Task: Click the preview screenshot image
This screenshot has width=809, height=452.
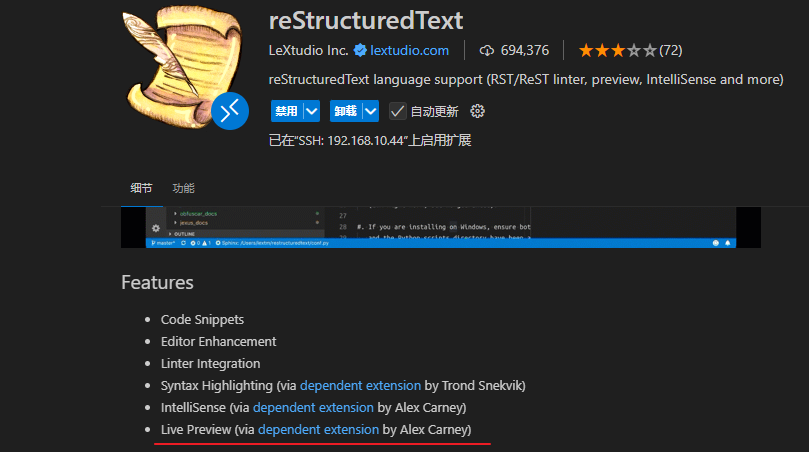Action: [441, 228]
